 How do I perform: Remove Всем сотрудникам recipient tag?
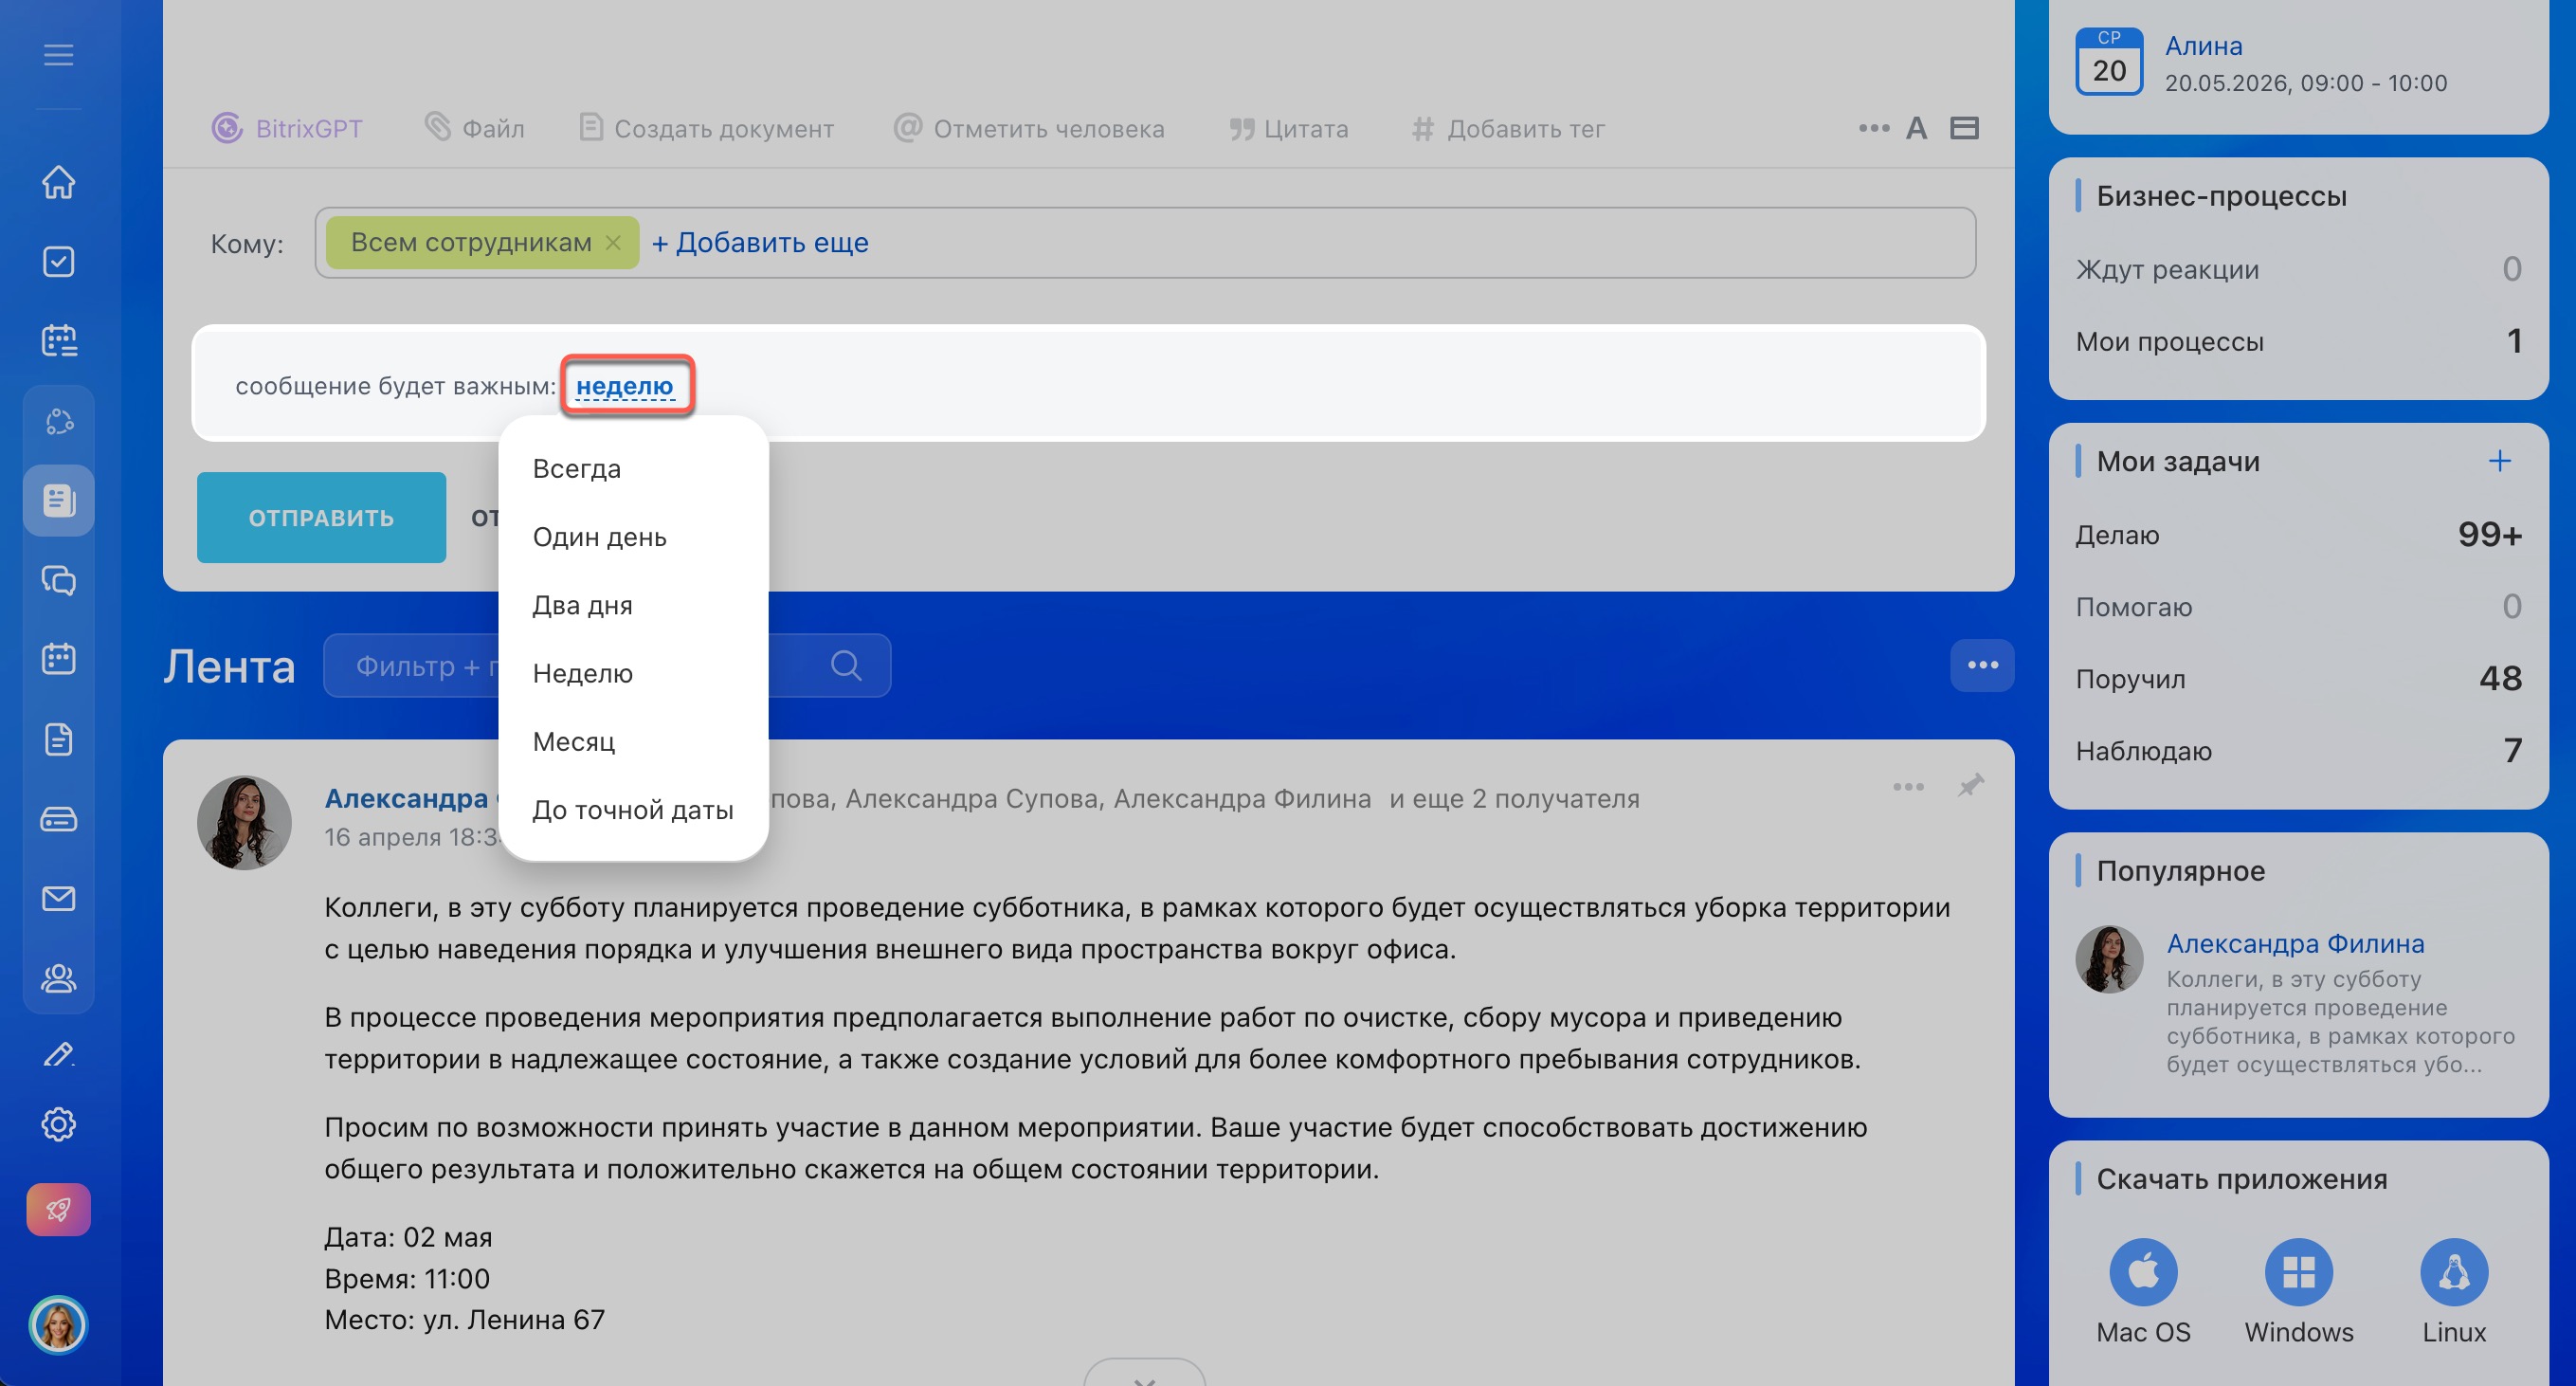coord(613,243)
